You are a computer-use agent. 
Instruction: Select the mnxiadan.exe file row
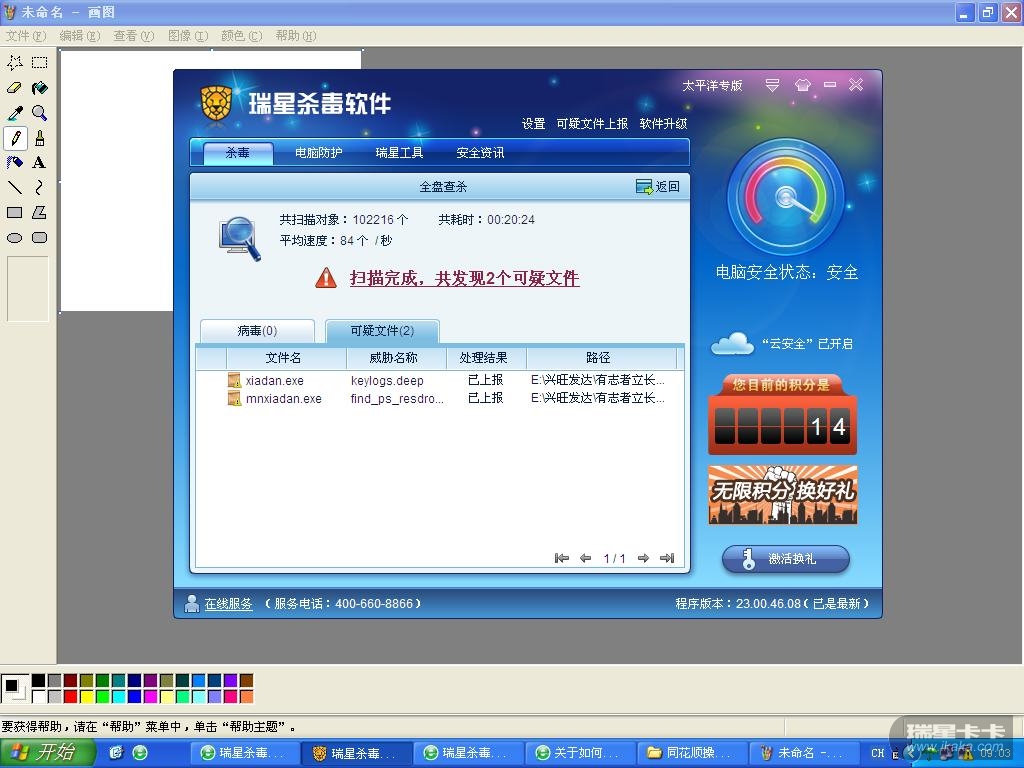(x=440, y=398)
